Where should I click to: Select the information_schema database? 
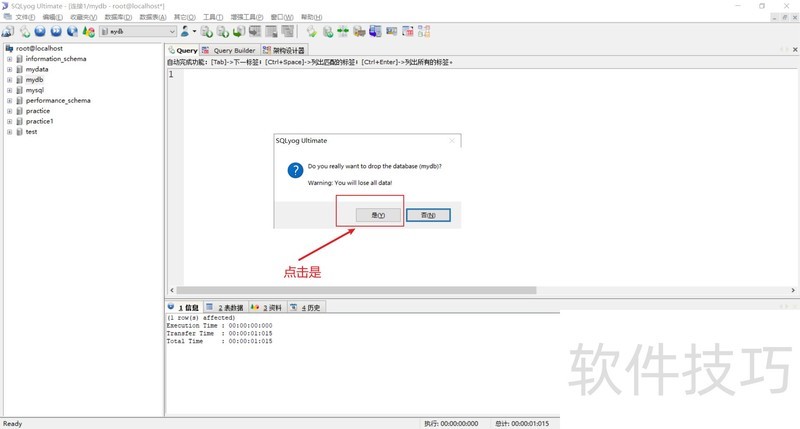click(x=56, y=59)
